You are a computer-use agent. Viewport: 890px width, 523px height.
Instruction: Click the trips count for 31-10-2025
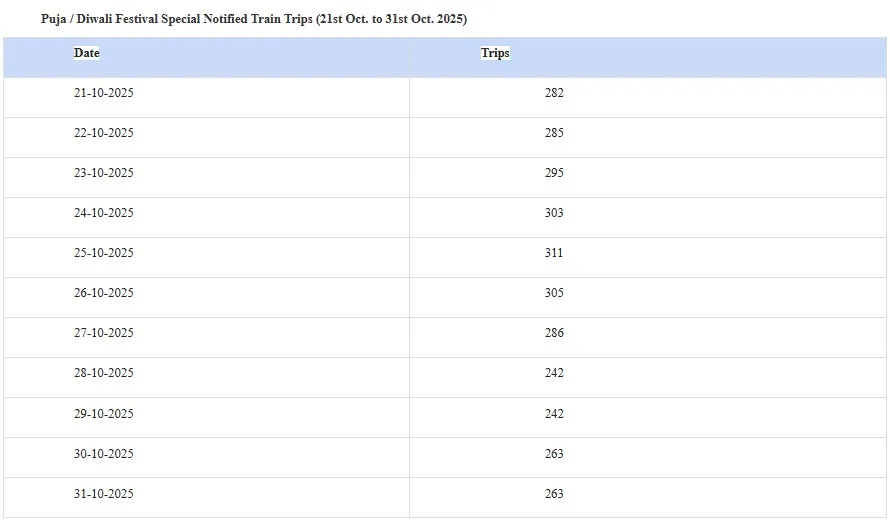click(x=554, y=494)
